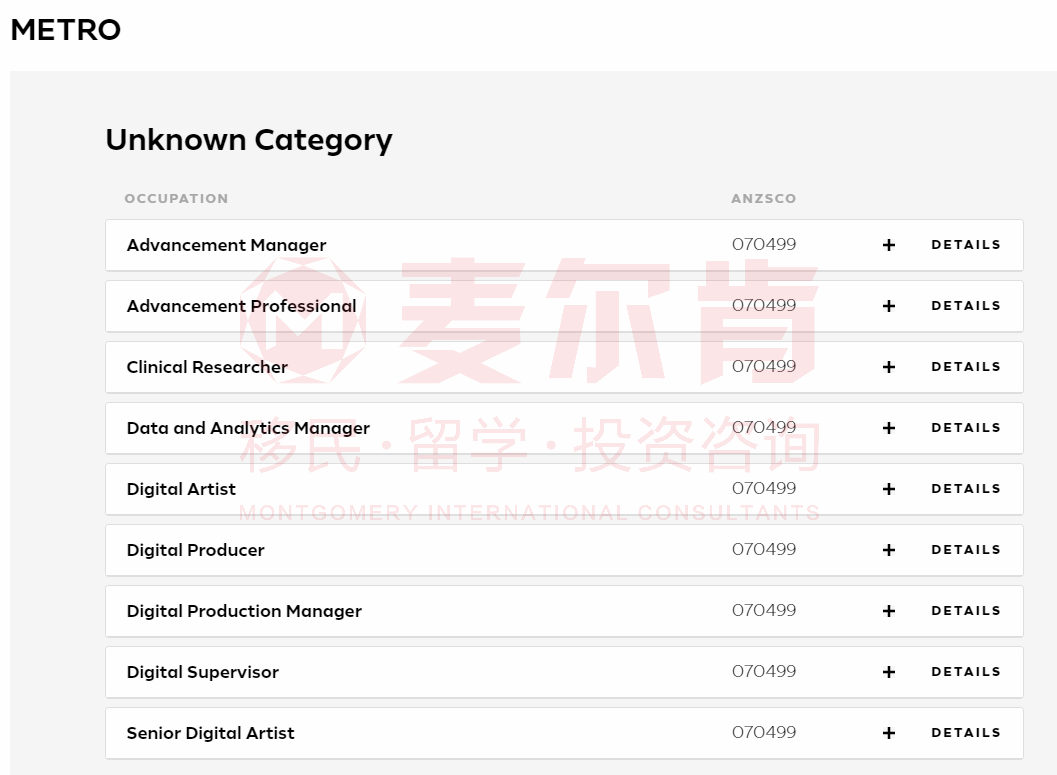
Task: Open DETAILS for Advancement Professional
Action: coord(965,306)
